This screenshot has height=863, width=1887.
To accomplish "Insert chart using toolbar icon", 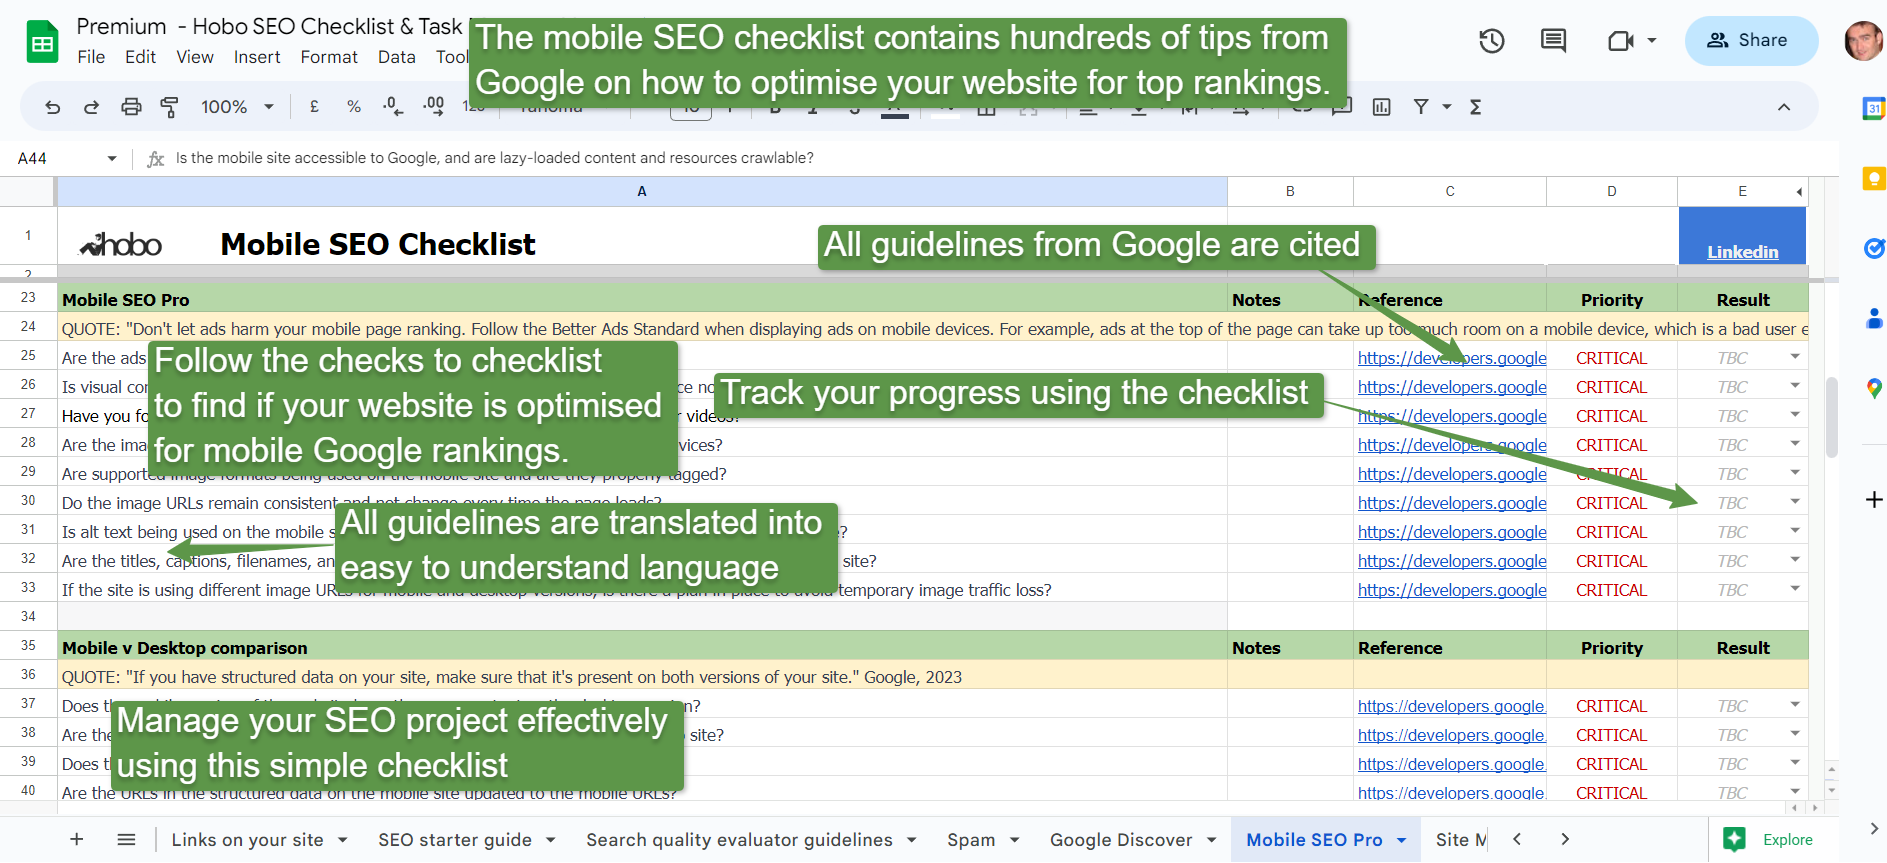I will click(1382, 107).
